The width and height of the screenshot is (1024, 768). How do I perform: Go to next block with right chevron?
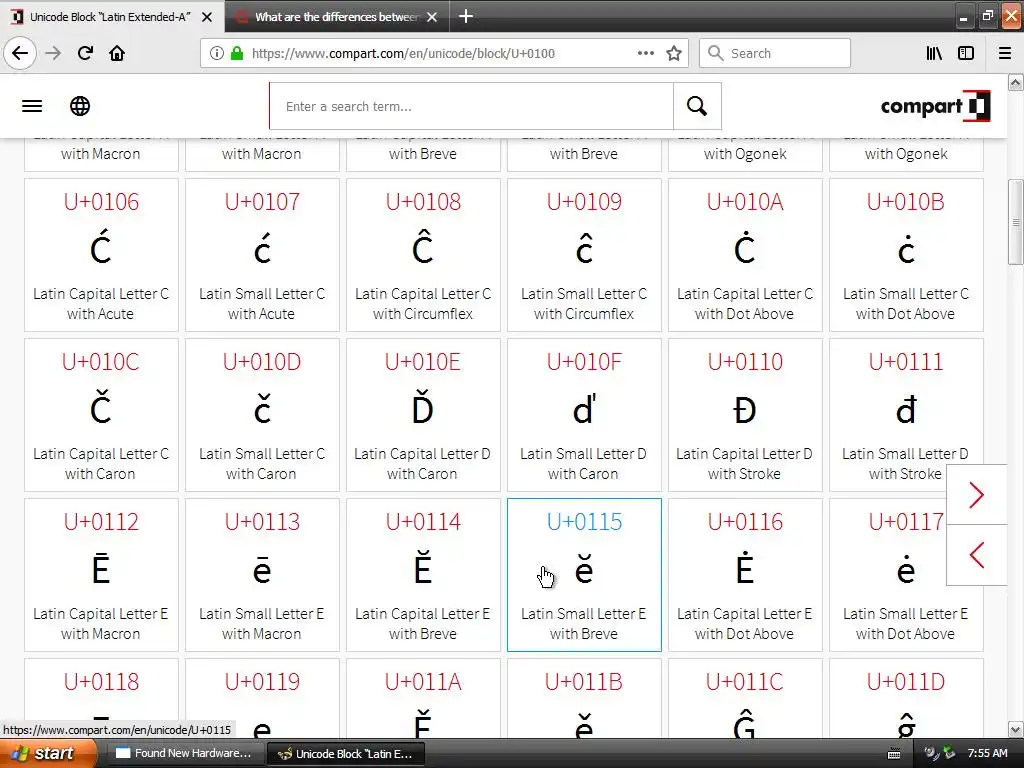click(x=976, y=494)
